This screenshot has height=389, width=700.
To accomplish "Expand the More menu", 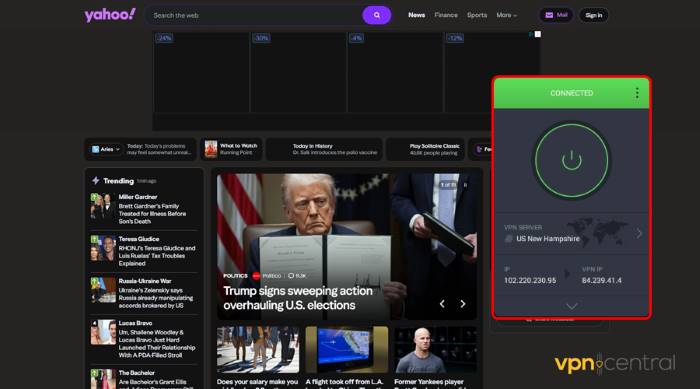I will tap(506, 15).
